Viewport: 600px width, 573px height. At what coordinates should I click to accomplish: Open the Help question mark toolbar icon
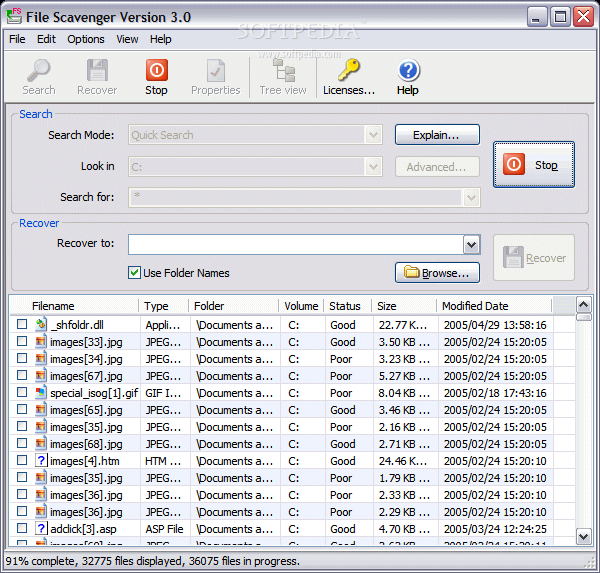pos(408,70)
